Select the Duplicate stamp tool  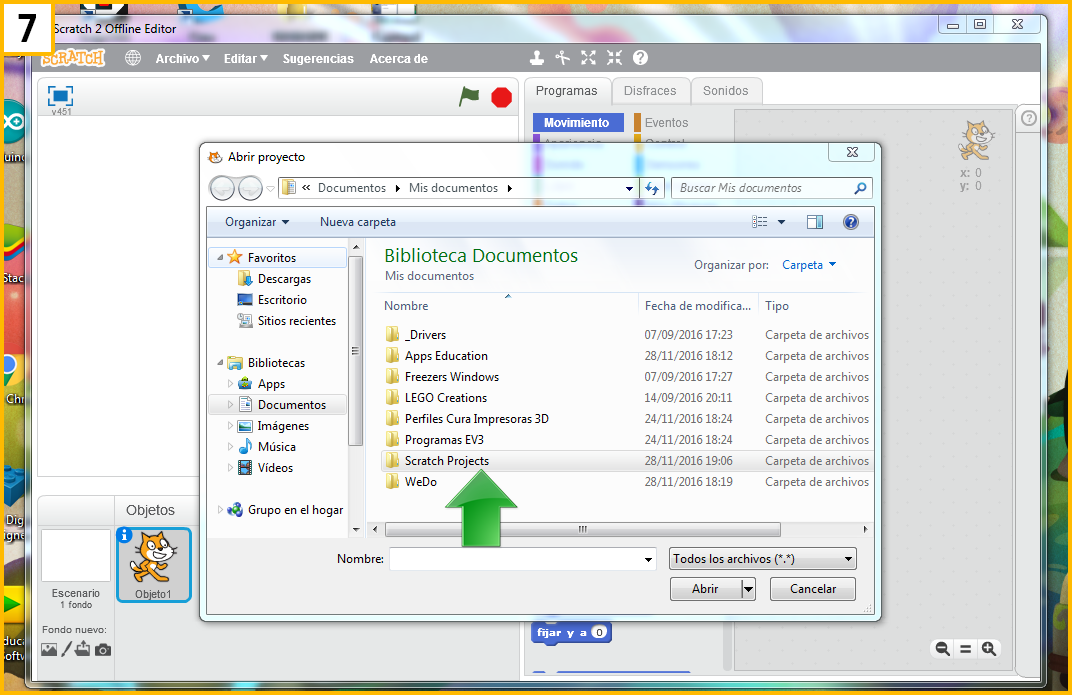click(x=537, y=58)
